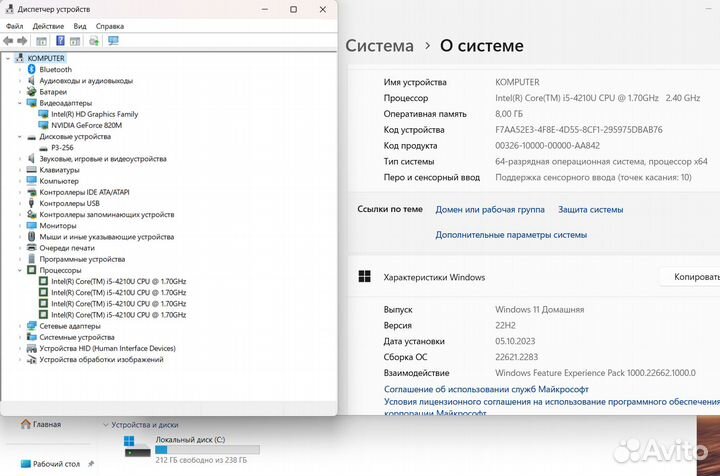Image resolution: width=720 pixels, height=476 pixels.
Task: Click the mouse icon for Мыши и иные указывающие устройства
Action: [x=31, y=236]
